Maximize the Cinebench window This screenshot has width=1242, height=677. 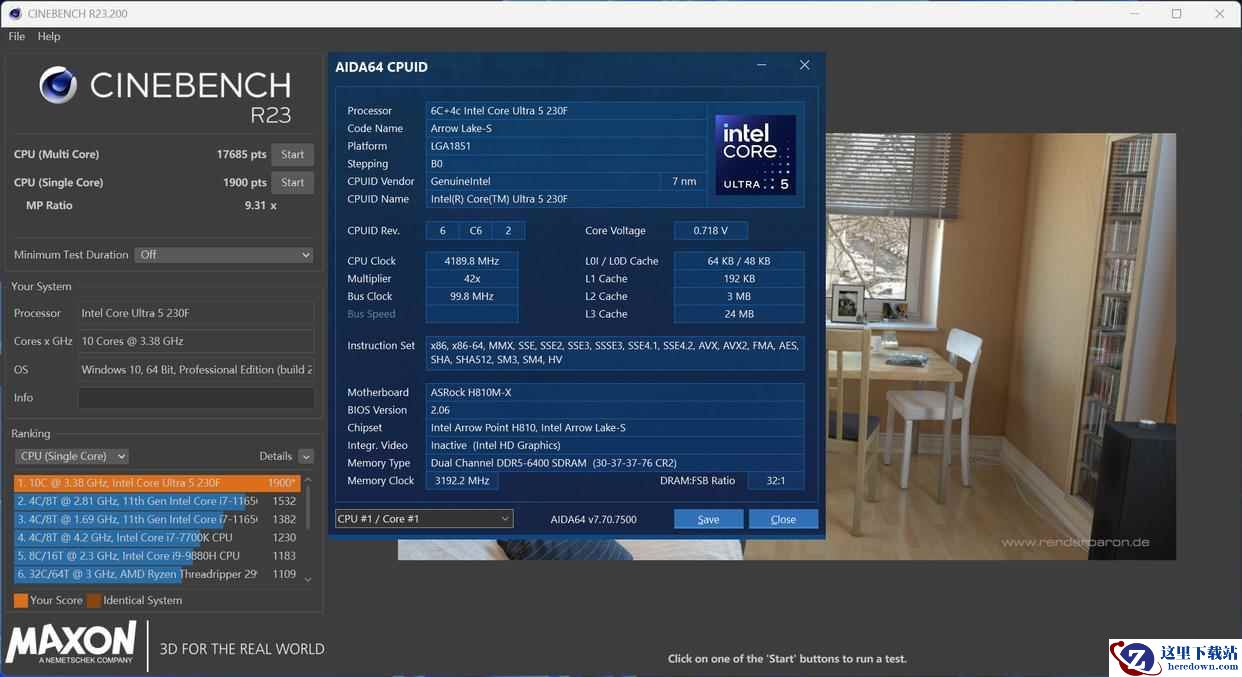pos(1176,14)
